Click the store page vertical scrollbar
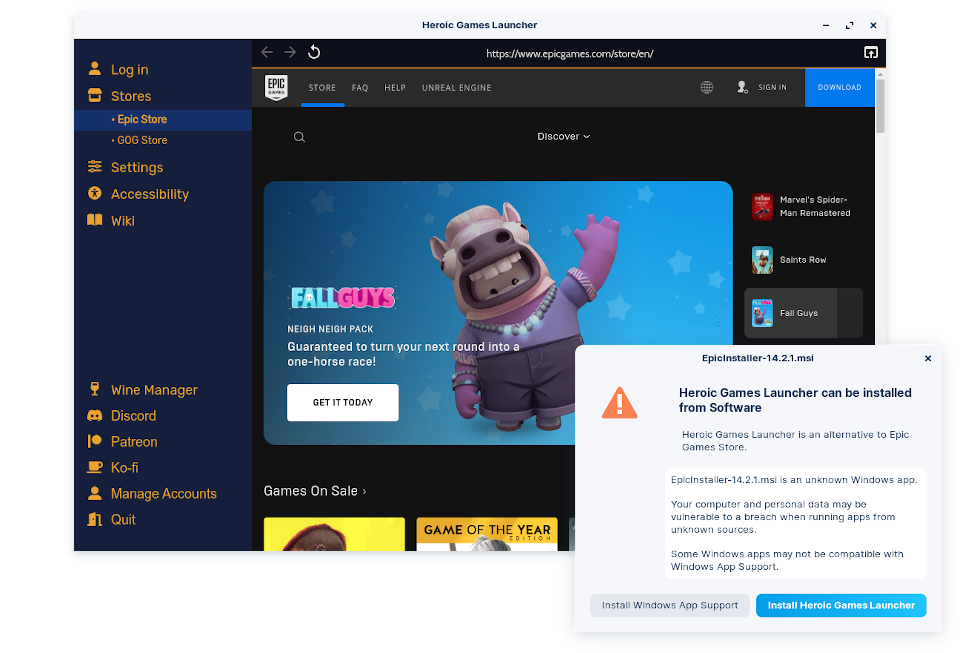Image resolution: width=960 pixels, height=653 pixels. pyautogui.click(x=880, y=105)
